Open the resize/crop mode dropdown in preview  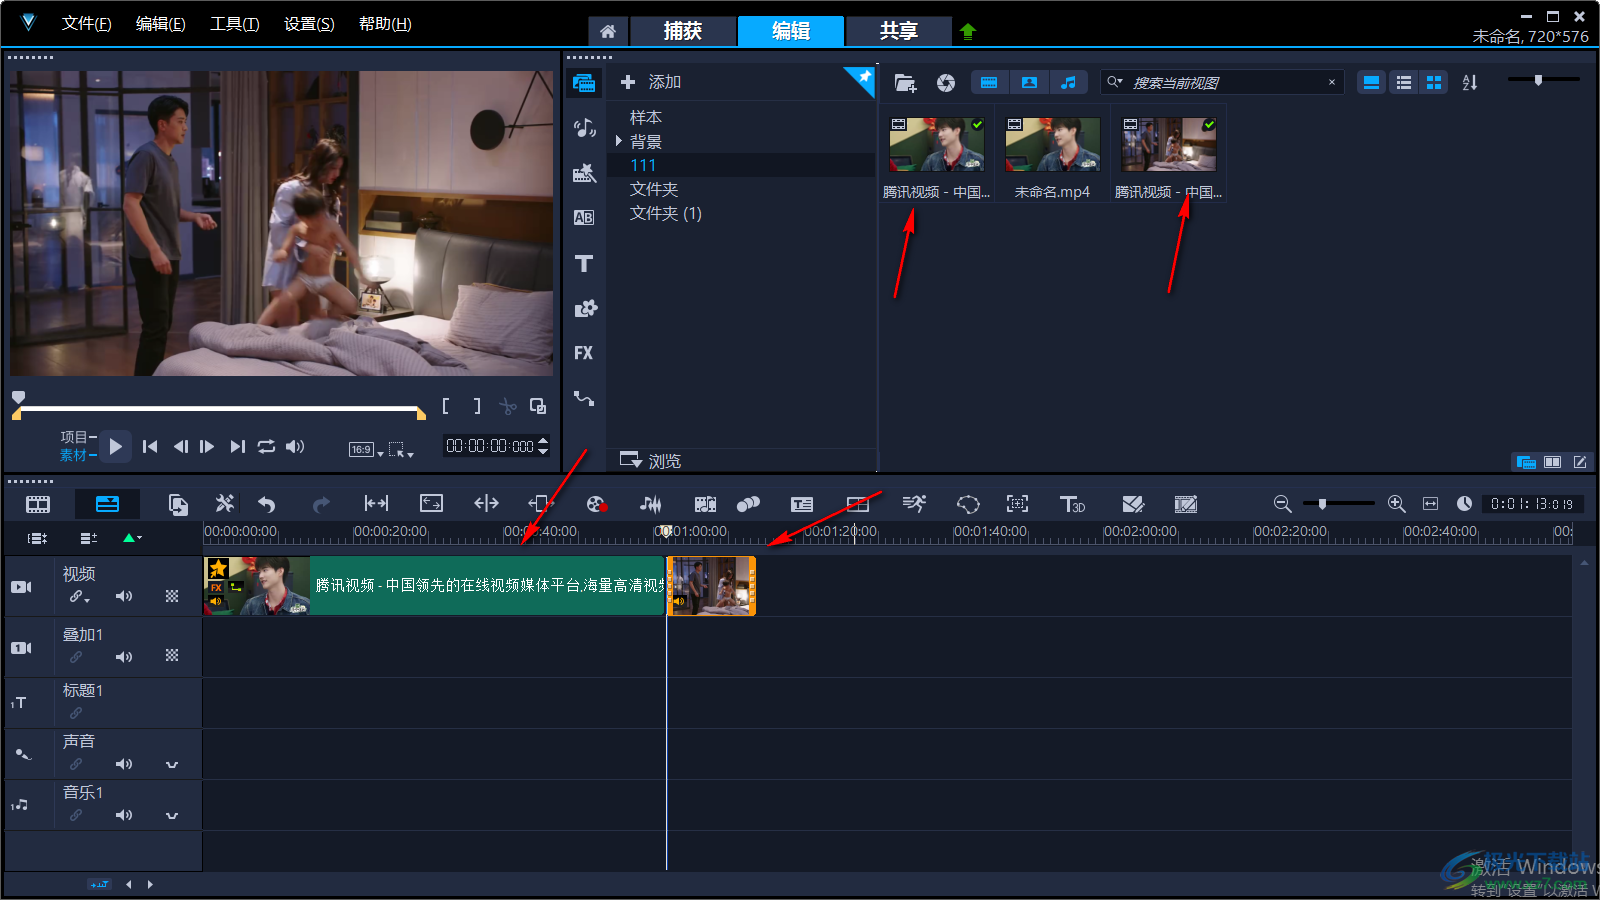click(x=401, y=450)
